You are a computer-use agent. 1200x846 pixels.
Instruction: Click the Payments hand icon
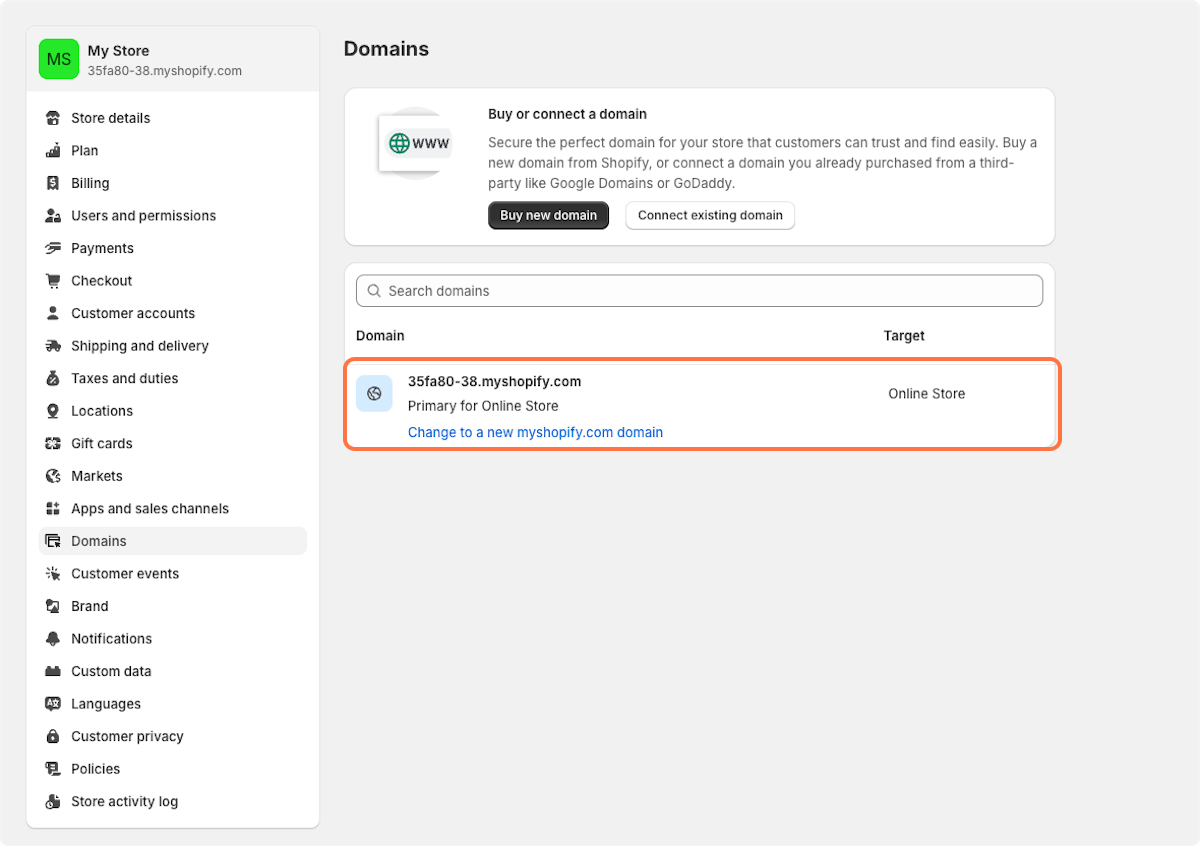pyautogui.click(x=53, y=248)
